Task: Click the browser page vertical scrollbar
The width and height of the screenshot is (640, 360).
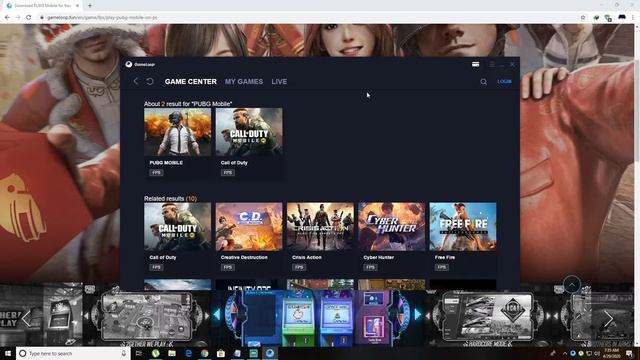Action: pos(637,110)
